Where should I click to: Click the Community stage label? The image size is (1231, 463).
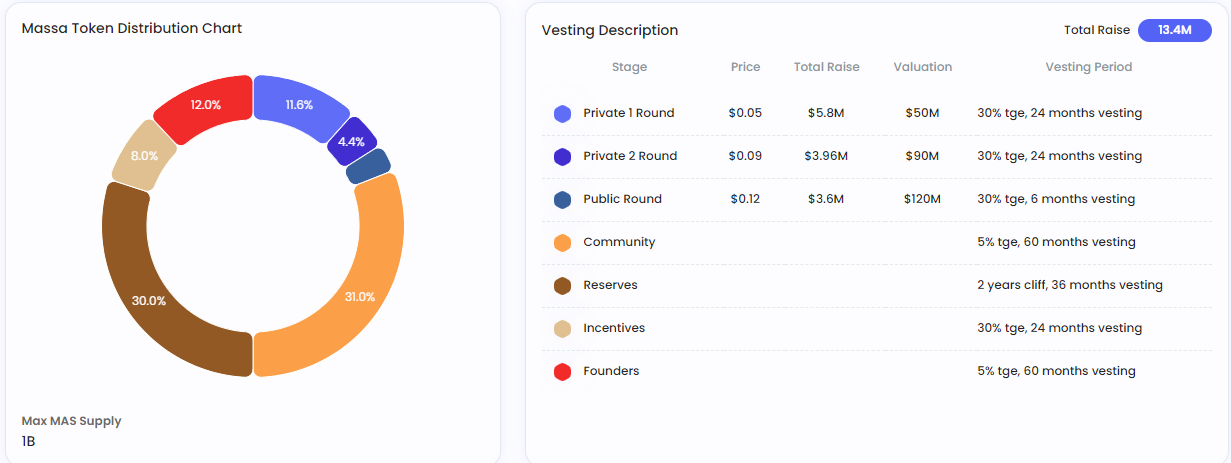pos(619,242)
